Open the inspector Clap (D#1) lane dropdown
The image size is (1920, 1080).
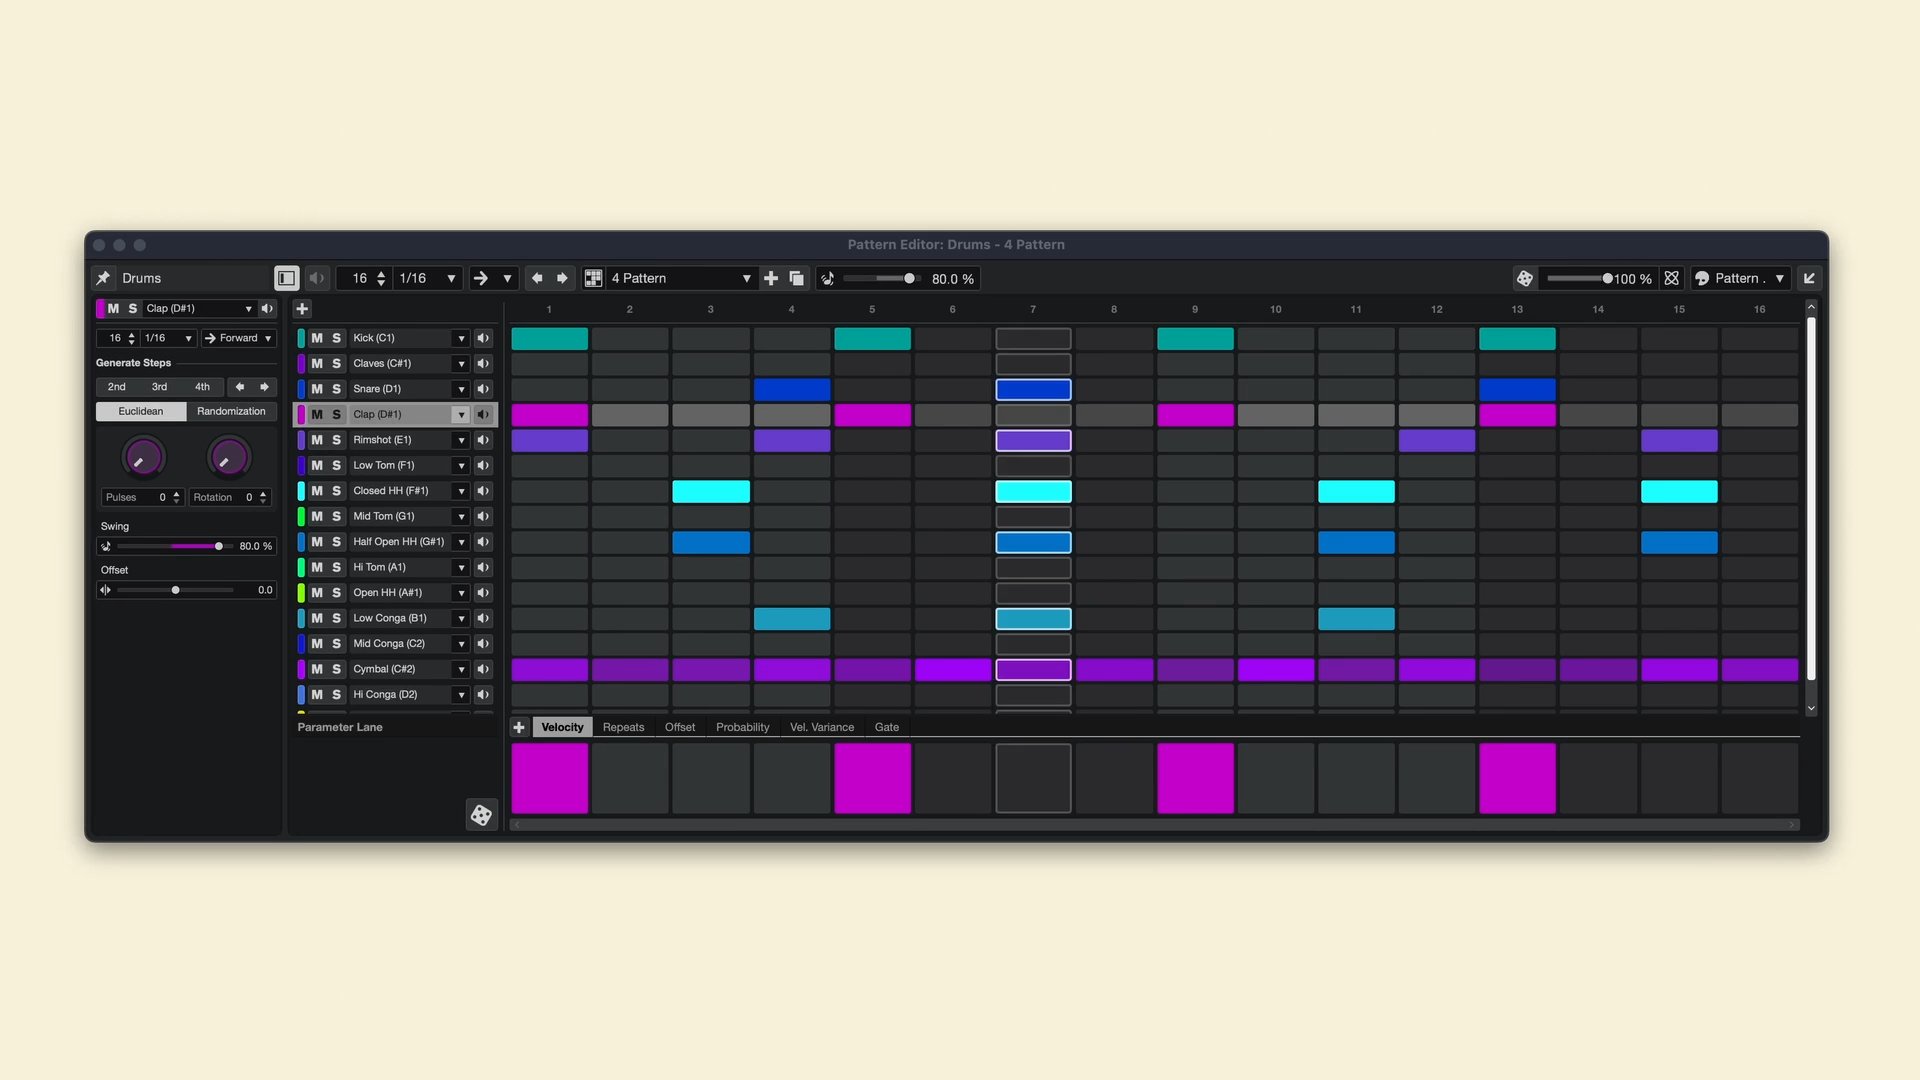[199, 308]
